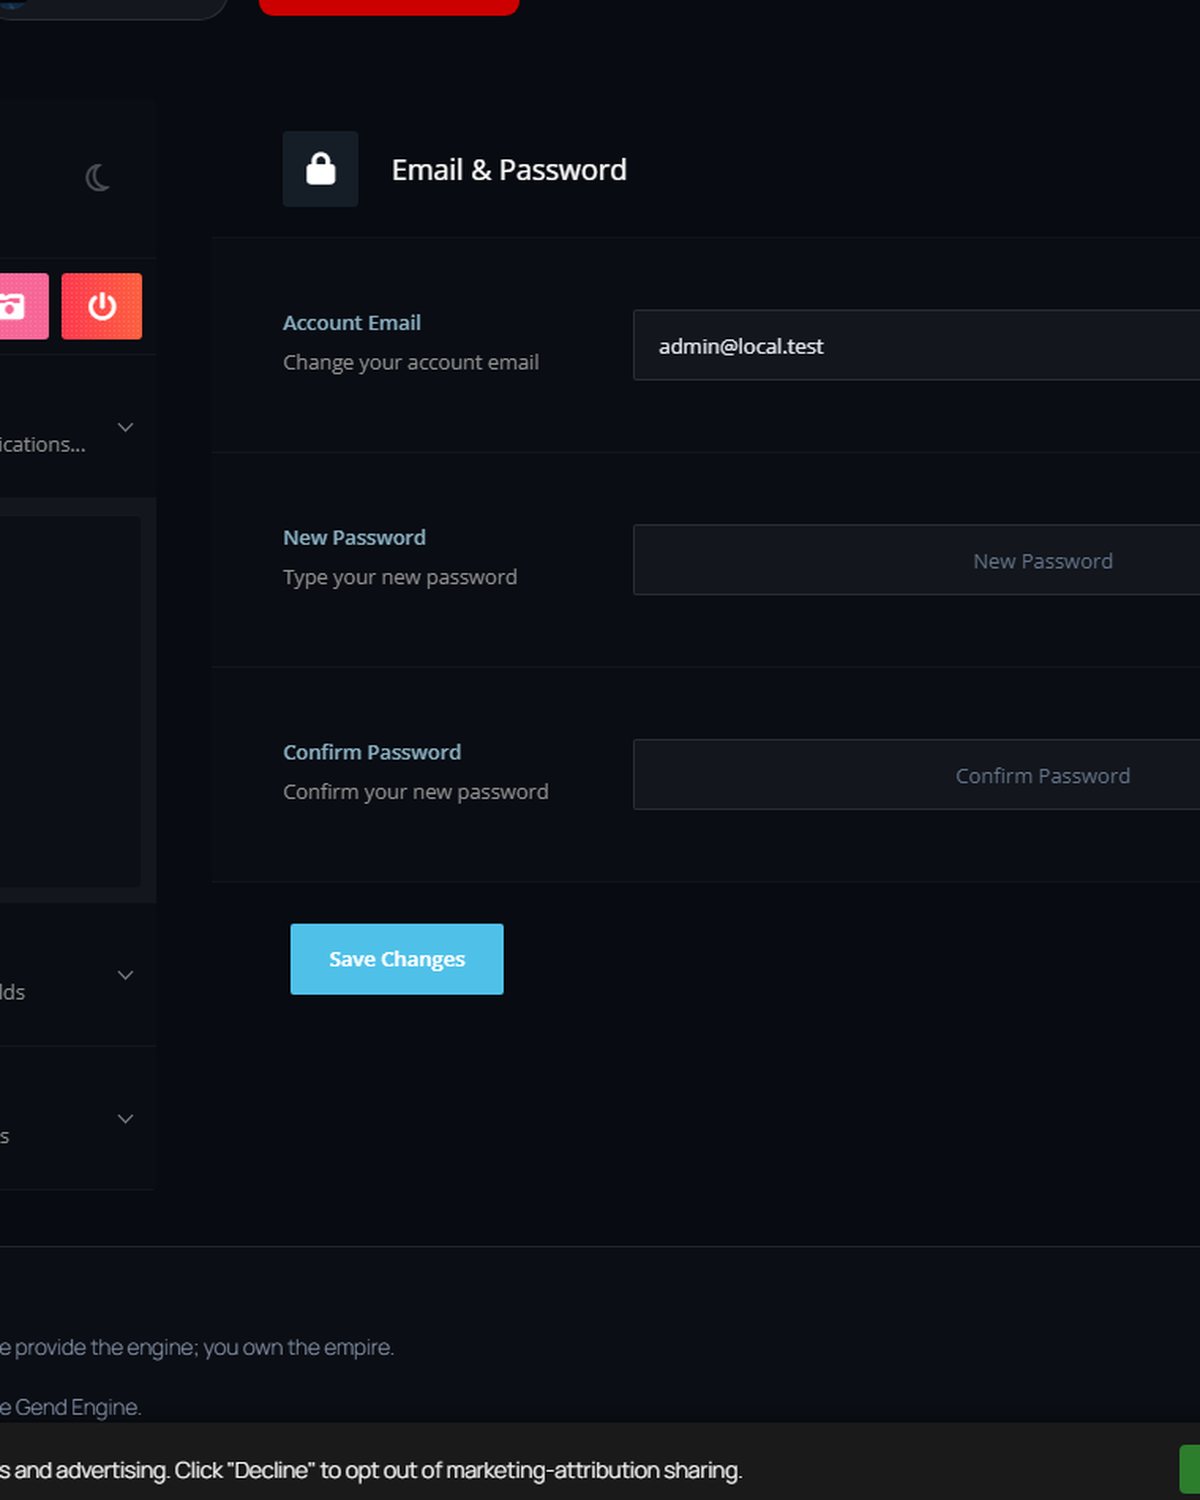Click the 'Change your account email' text
Image resolution: width=1200 pixels, height=1500 pixels.
coord(411,362)
